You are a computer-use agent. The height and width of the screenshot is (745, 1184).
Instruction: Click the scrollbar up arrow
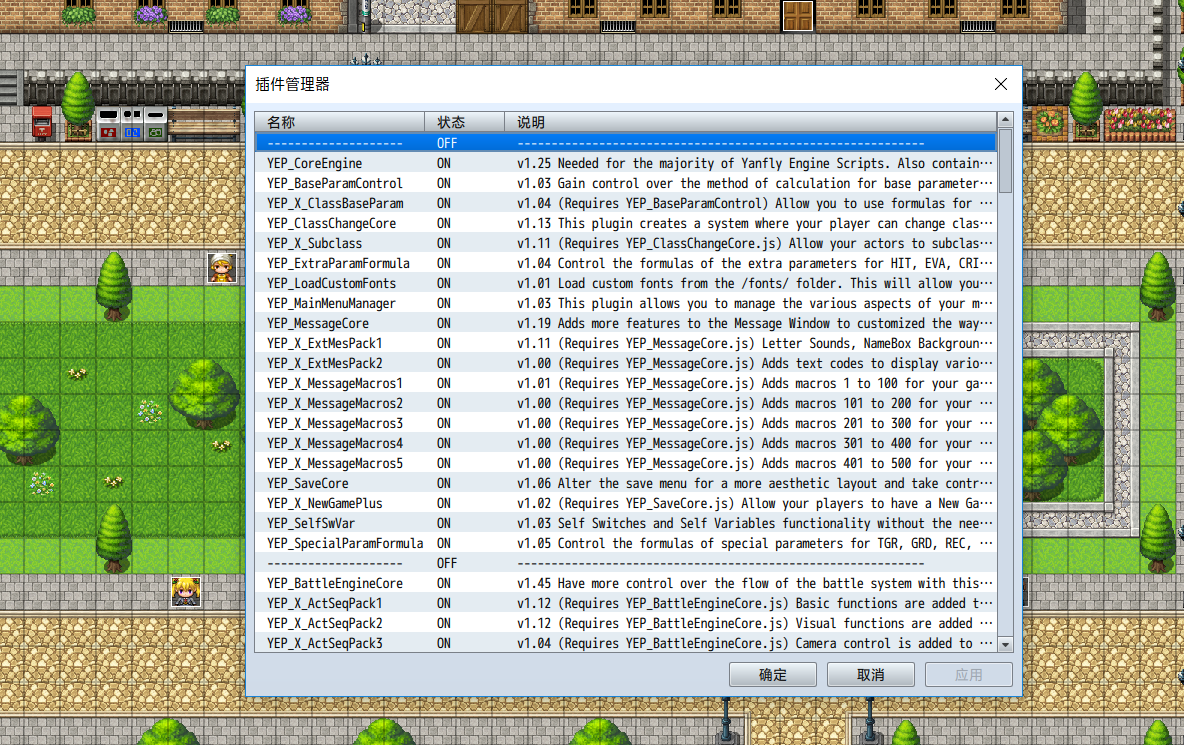(x=1005, y=120)
